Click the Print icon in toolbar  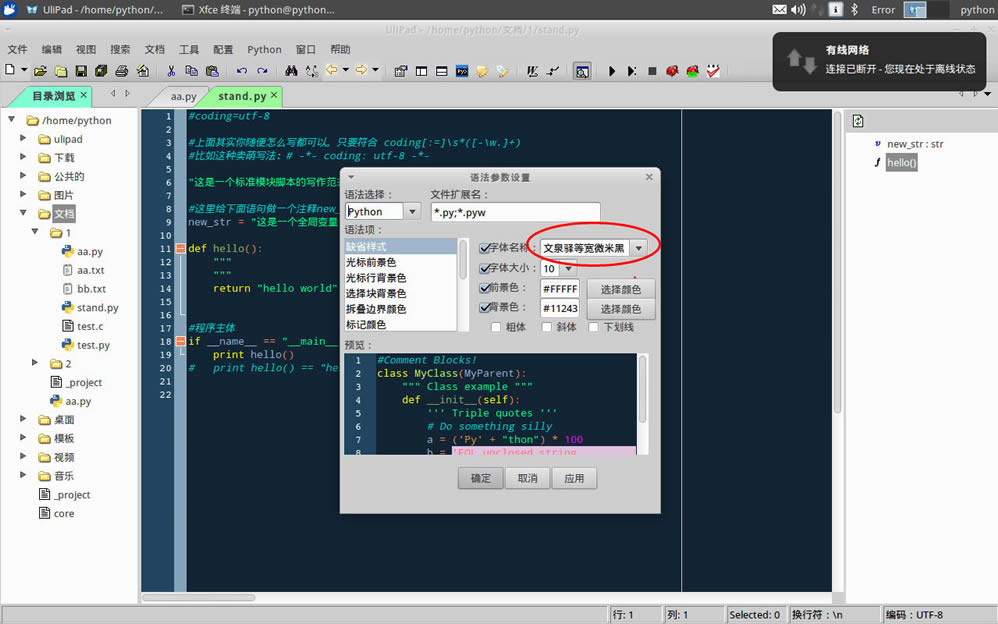click(x=121, y=71)
